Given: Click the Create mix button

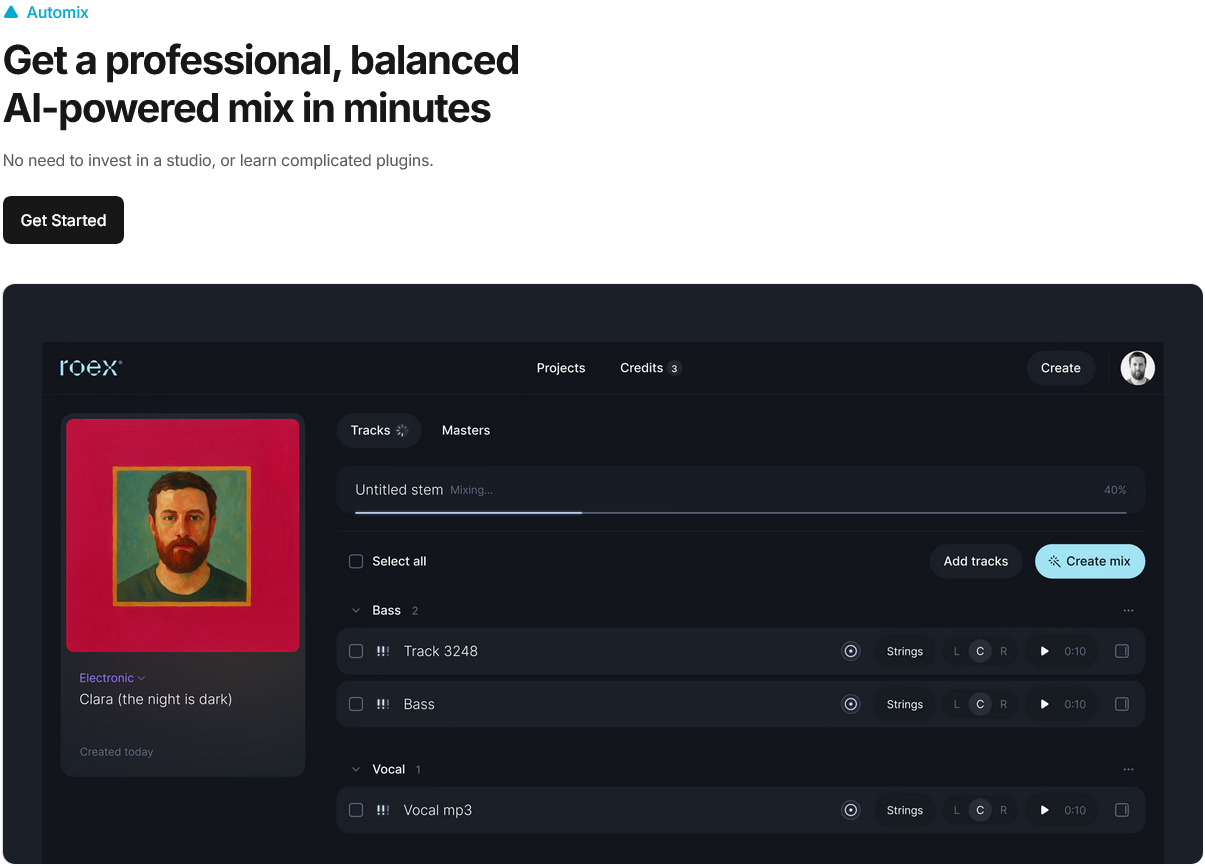Looking at the screenshot, I should click(1090, 561).
